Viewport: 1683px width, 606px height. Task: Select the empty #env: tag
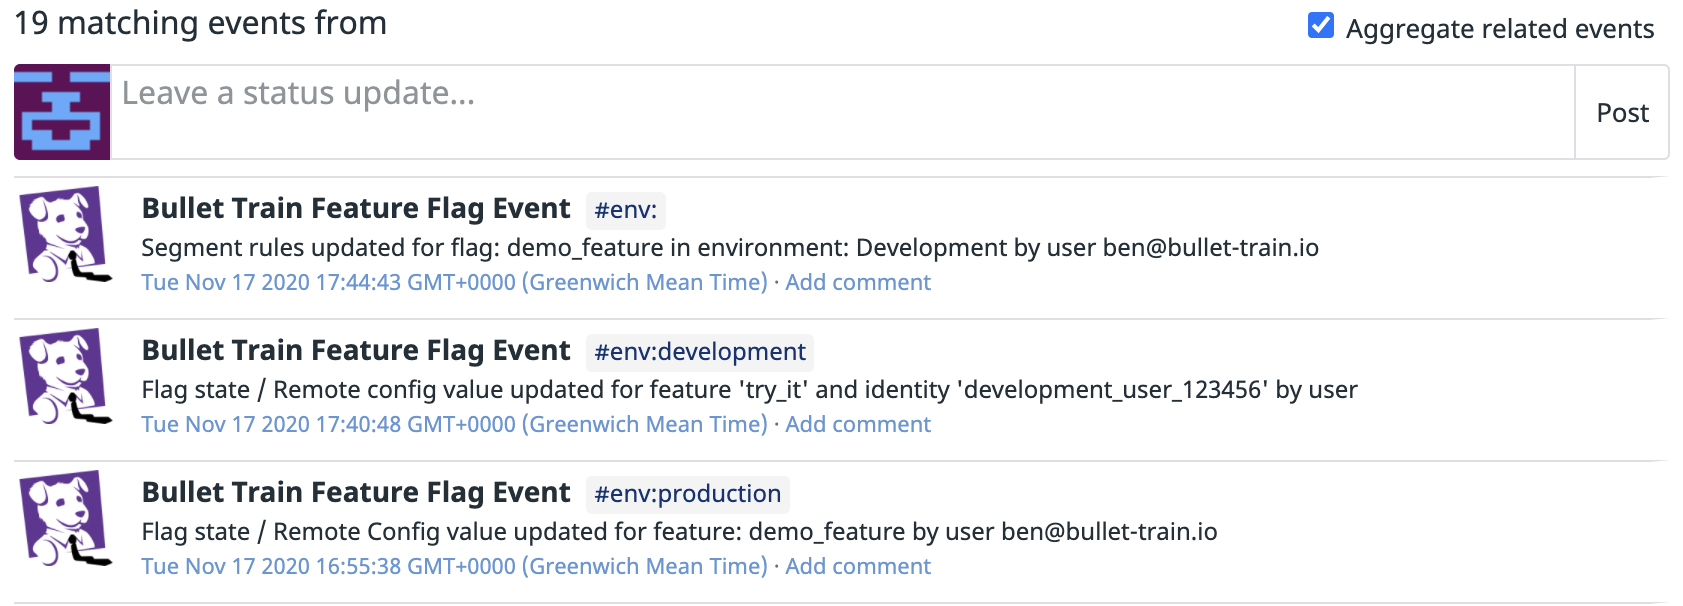click(x=625, y=211)
